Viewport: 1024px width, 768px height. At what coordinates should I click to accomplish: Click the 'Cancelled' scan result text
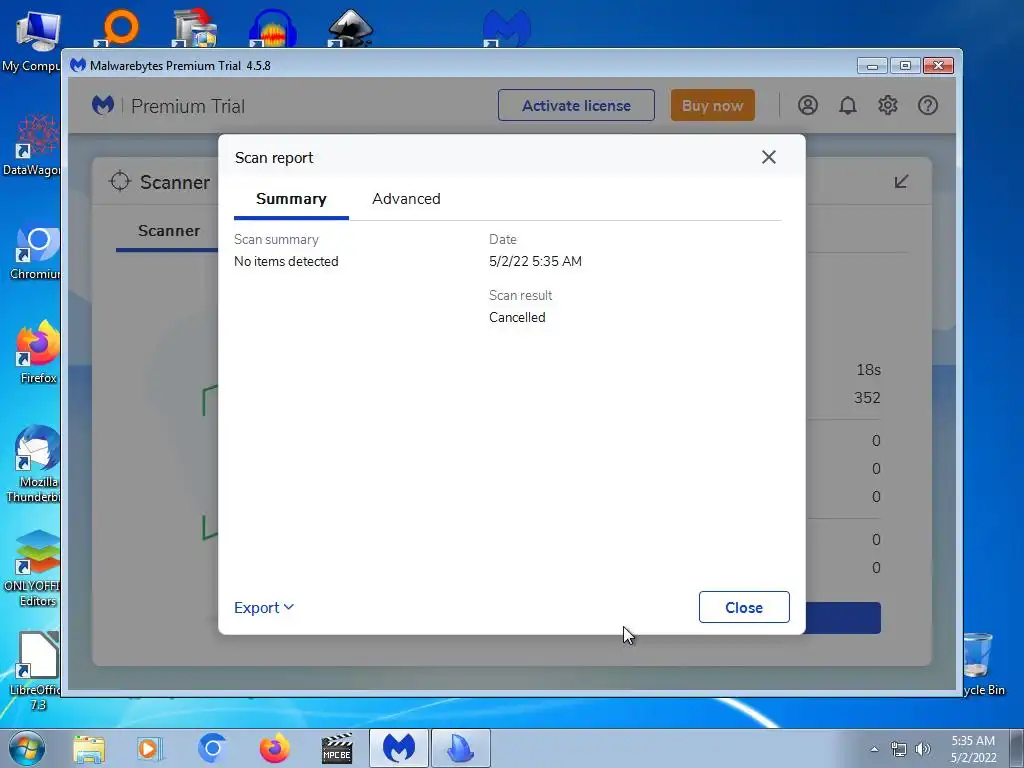[x=517, y=317]
